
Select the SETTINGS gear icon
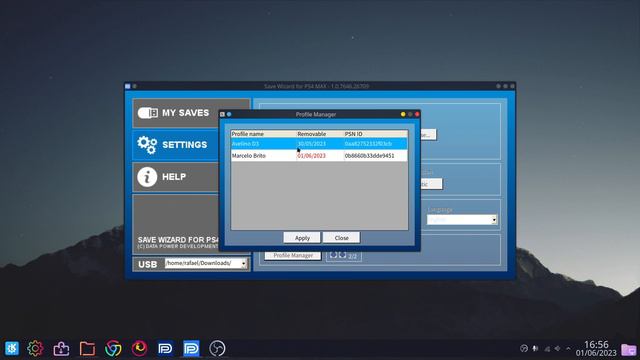[x=147, y=145]
